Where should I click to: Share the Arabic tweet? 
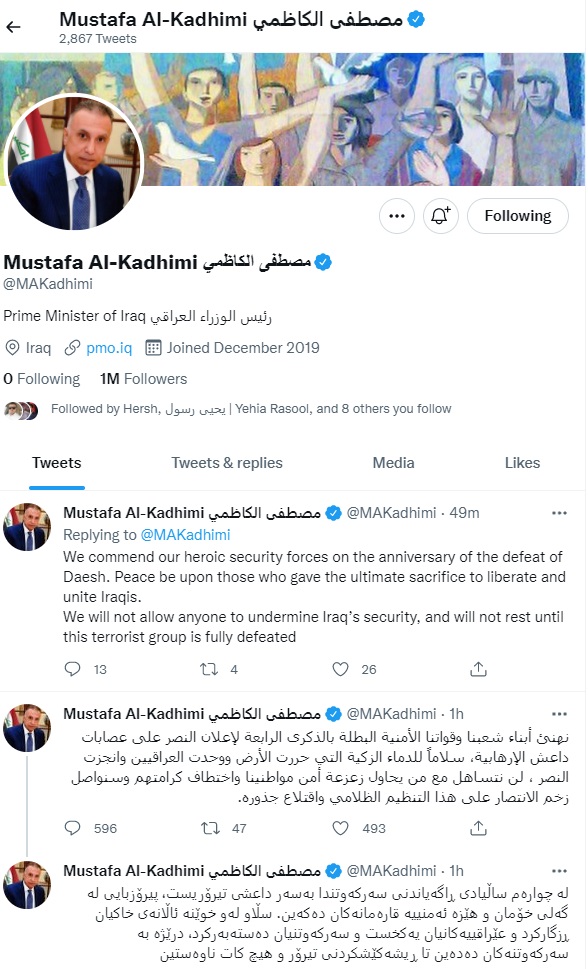[x=479, y=827]
